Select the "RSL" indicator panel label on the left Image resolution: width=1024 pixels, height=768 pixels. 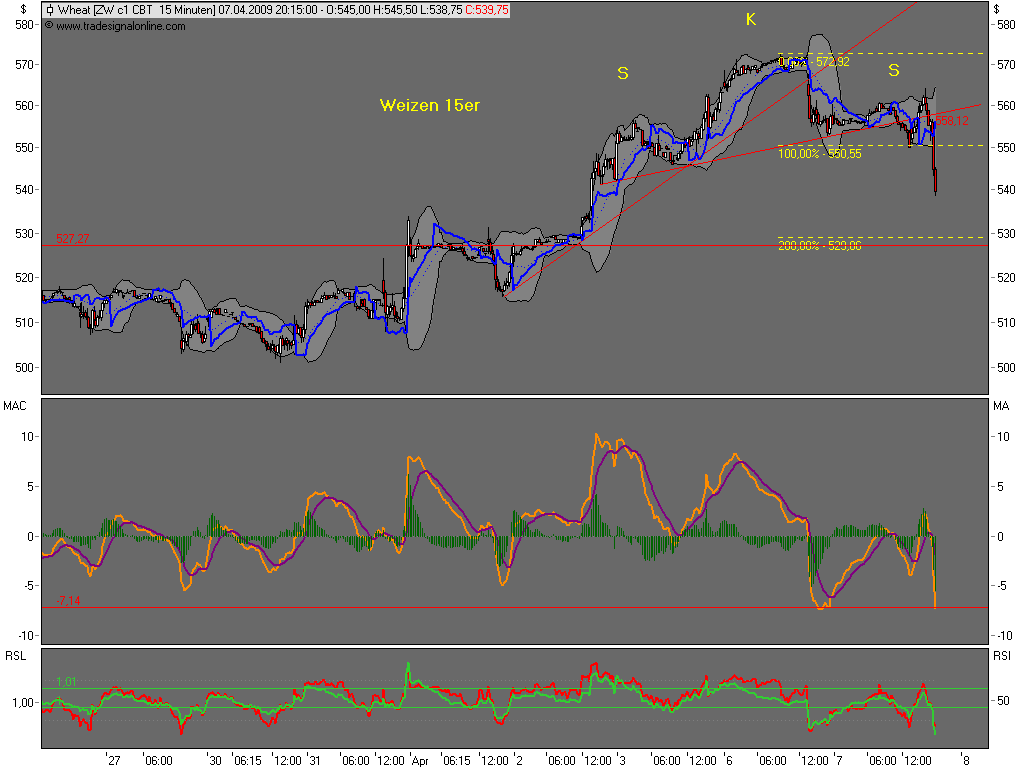[16, 656]
